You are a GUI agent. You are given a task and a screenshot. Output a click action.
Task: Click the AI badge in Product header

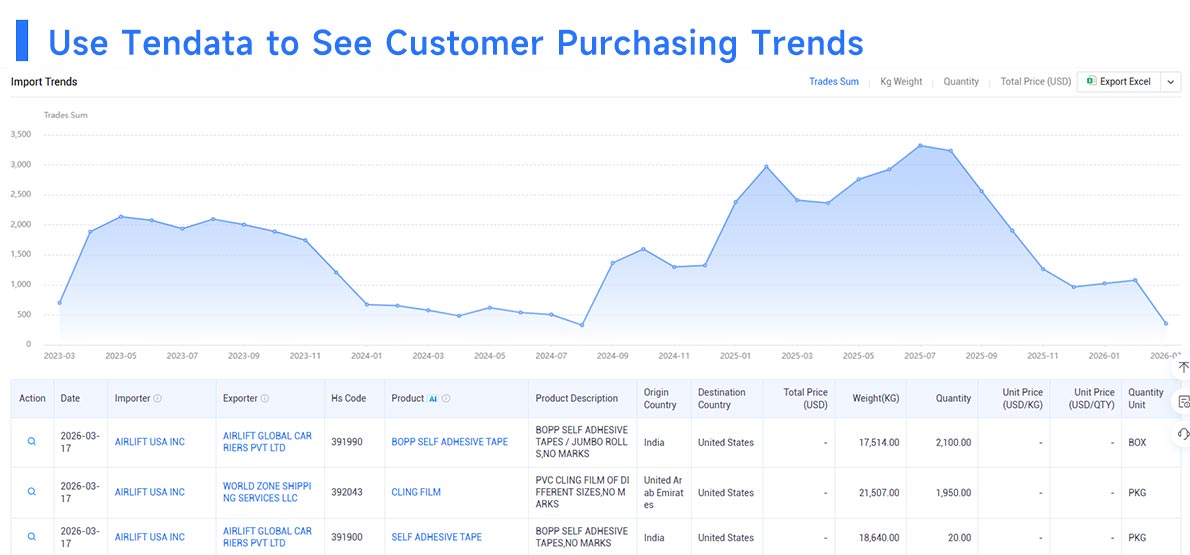(x=433, y=398)
